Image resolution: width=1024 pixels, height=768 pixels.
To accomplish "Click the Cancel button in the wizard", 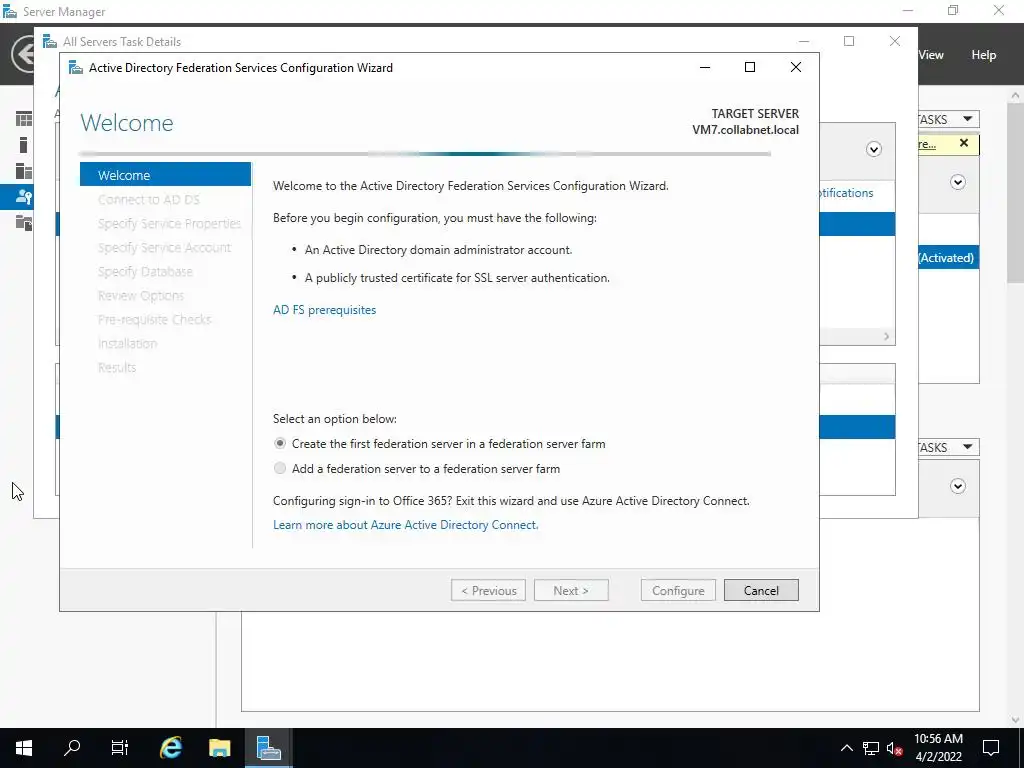I will 761,590.
